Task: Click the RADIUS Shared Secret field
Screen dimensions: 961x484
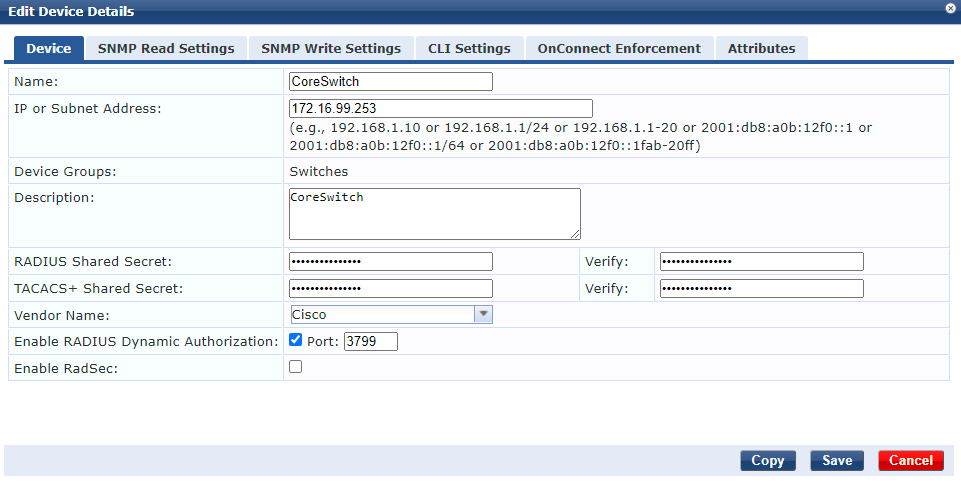Action: click(390, 262)
